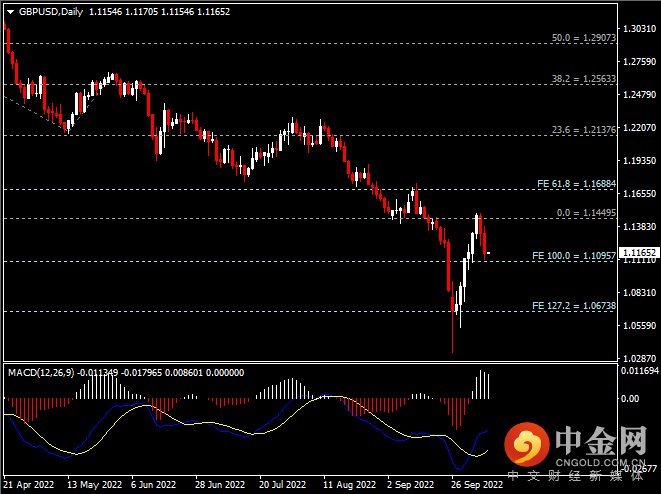This screenshot has width=661, height=494.
Task: Click price scale value 1.02870
Action: [640, 358]
